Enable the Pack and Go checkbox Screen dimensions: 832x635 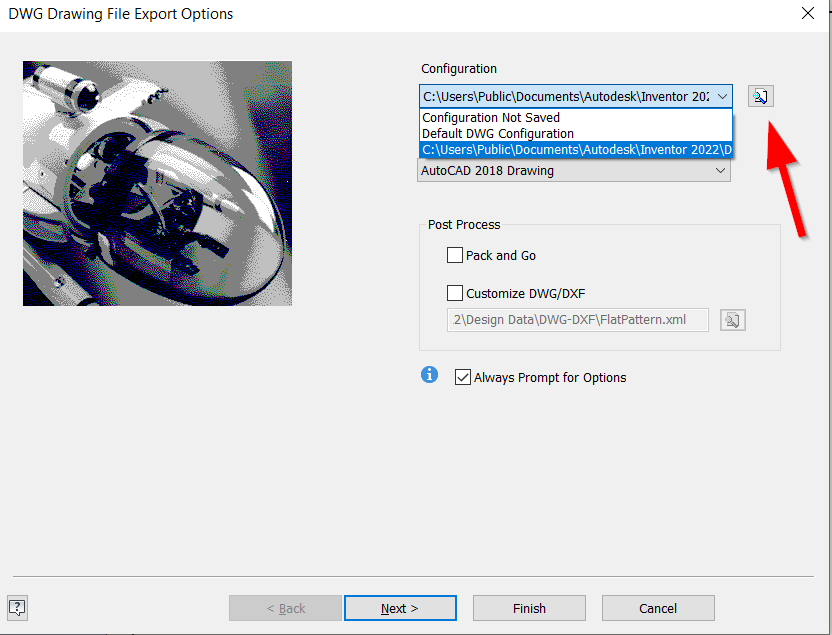click(x=455, y=255)
